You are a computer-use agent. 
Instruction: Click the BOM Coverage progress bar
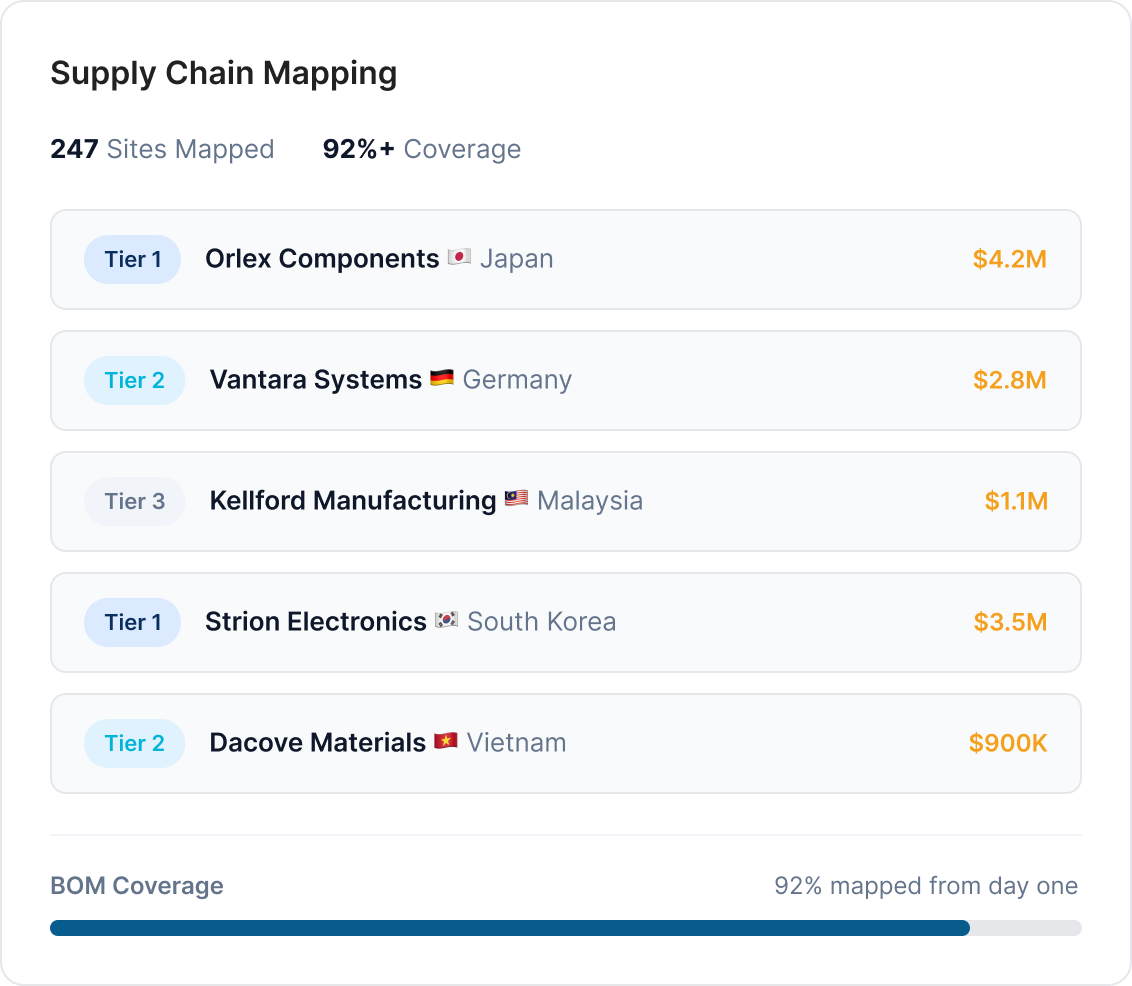pyautogui.click(x=565, y=928)
